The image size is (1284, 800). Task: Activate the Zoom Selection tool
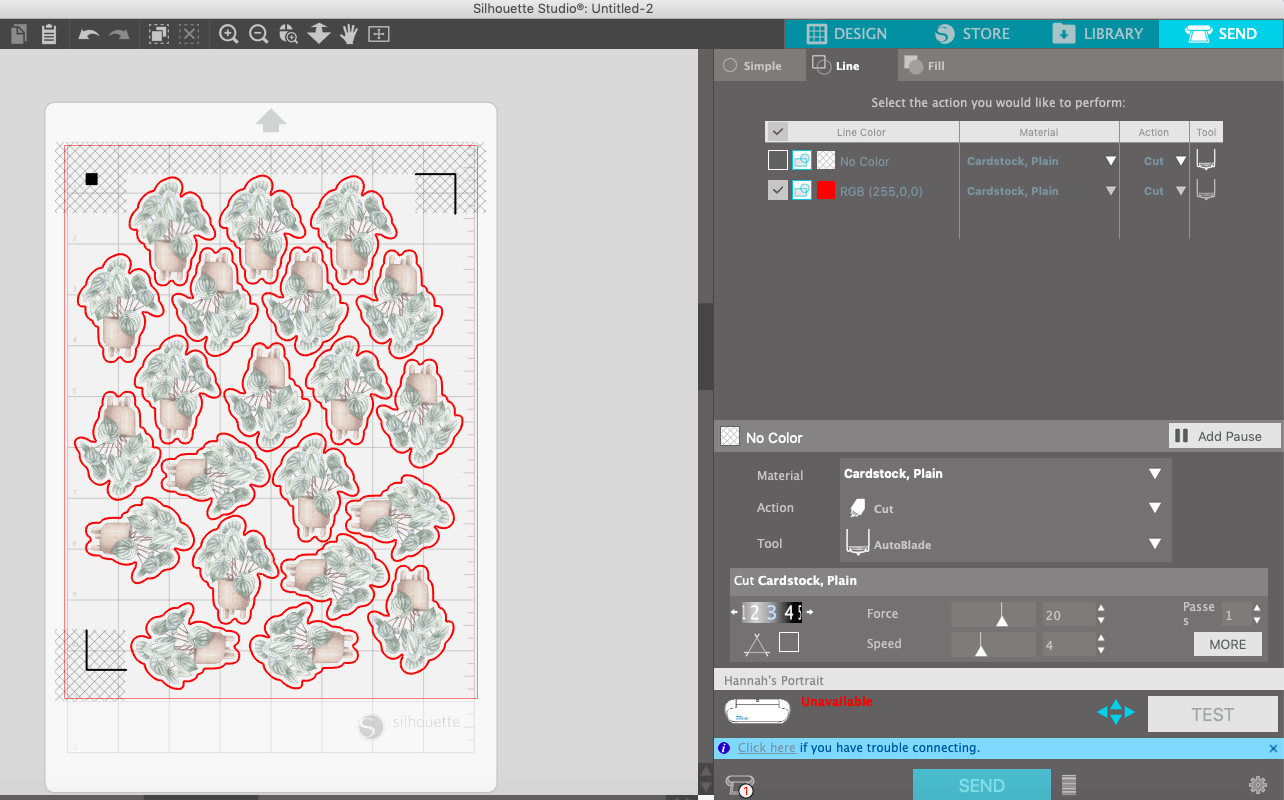click(x=289, y=34)
